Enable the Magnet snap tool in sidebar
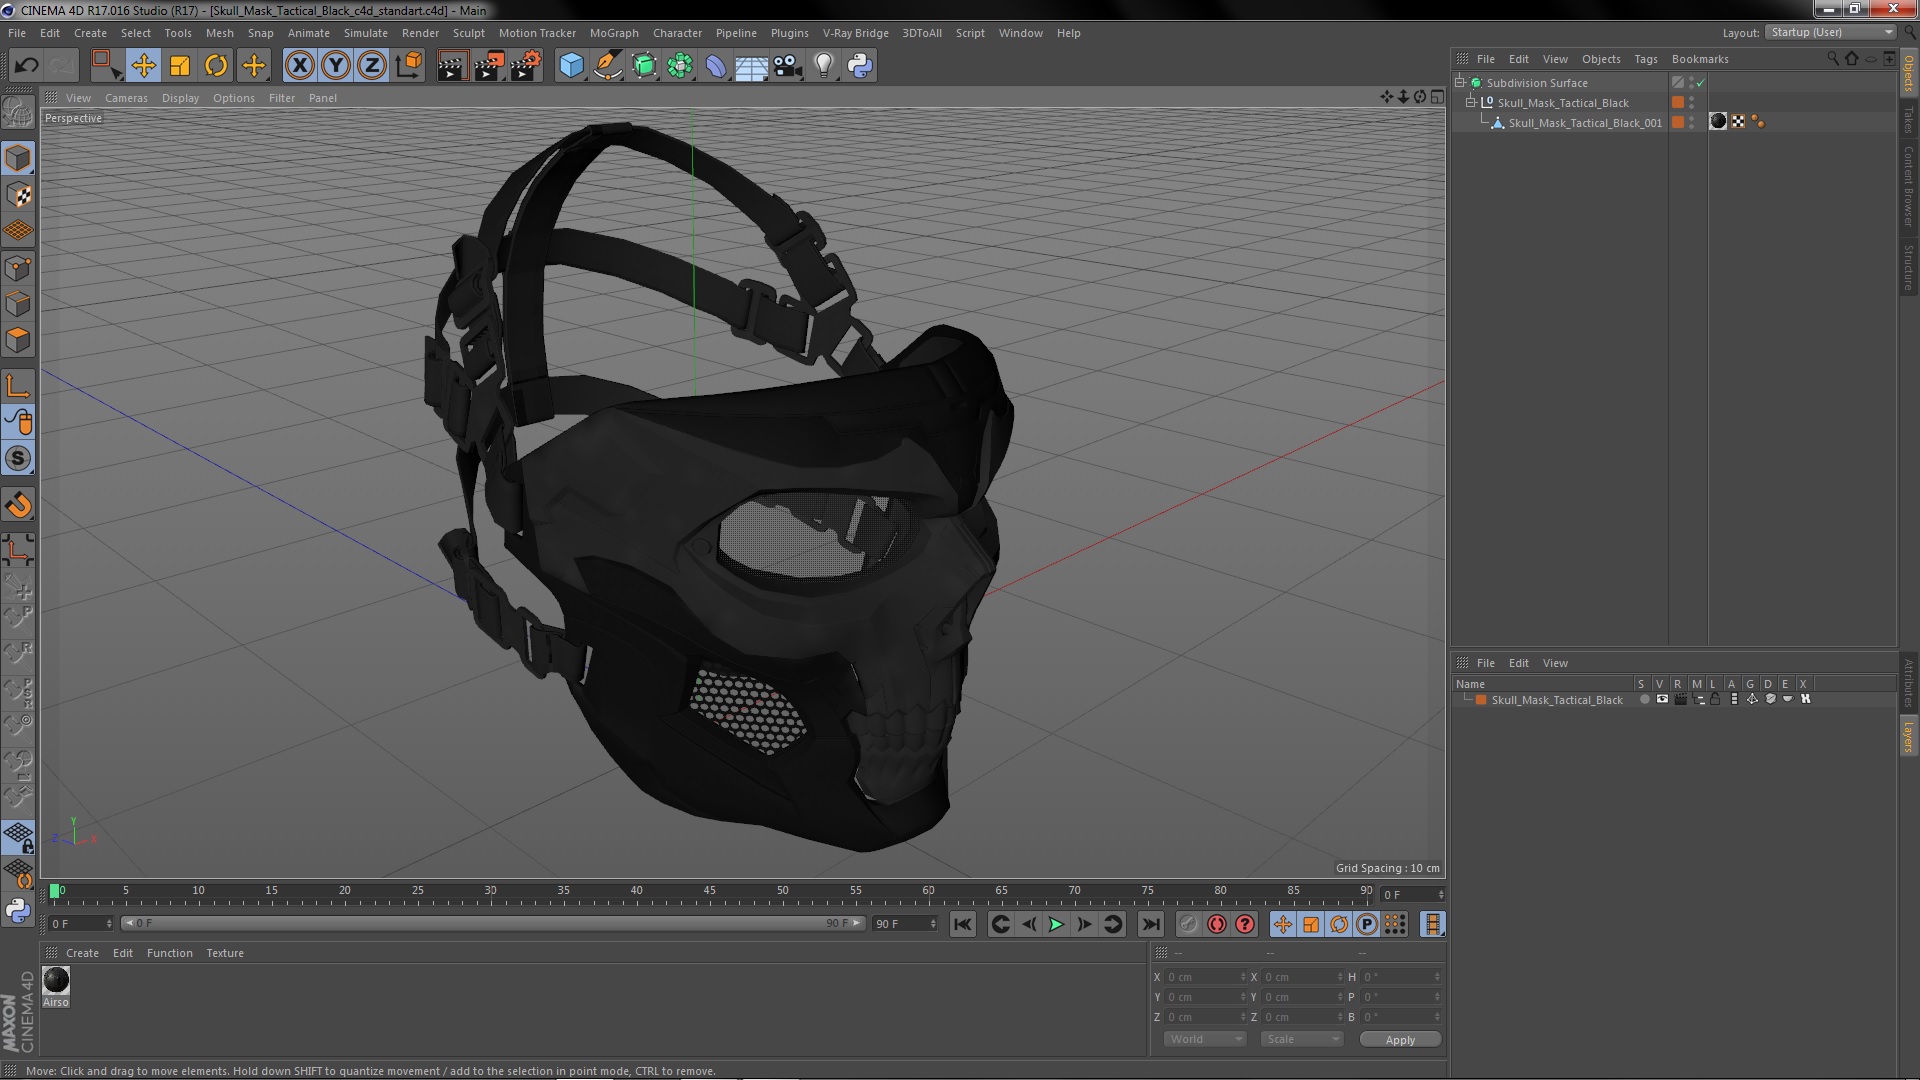 (x=18, y=505)
